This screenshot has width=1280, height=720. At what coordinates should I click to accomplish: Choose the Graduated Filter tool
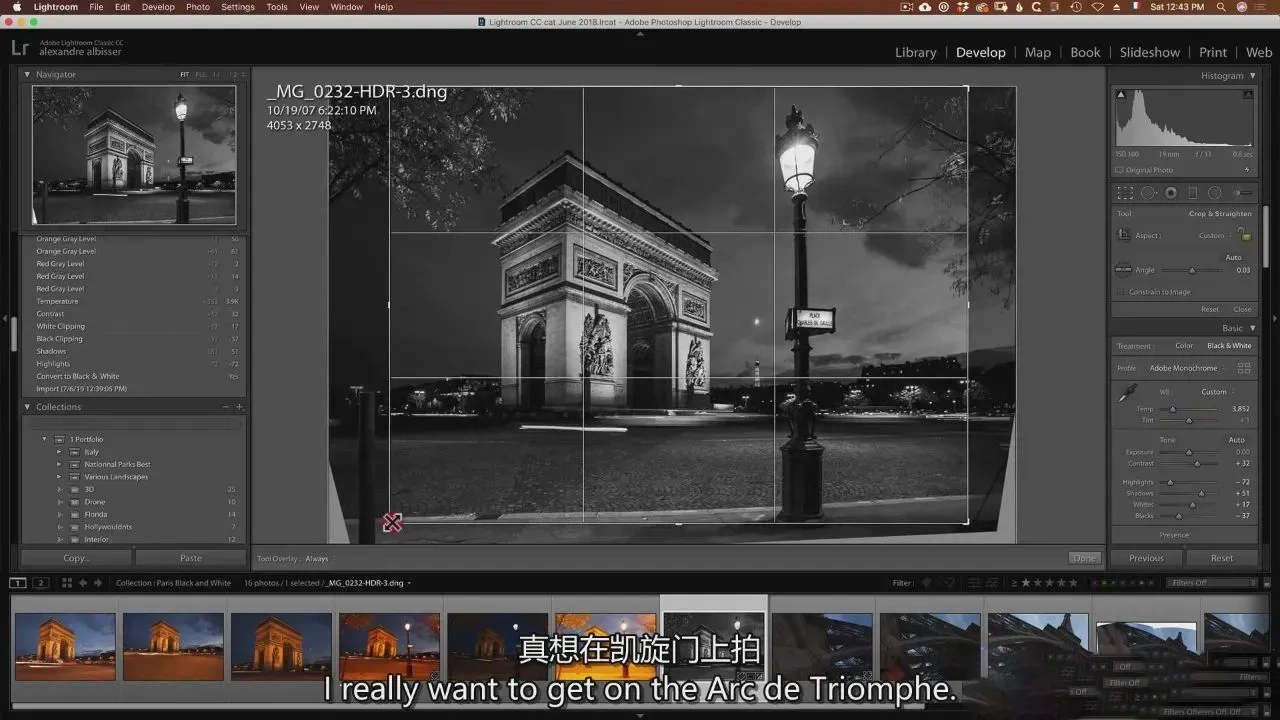click(1192, 193)
